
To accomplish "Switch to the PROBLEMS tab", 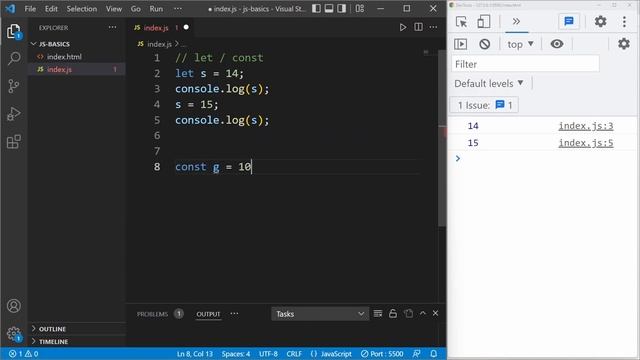I will 152,314.
